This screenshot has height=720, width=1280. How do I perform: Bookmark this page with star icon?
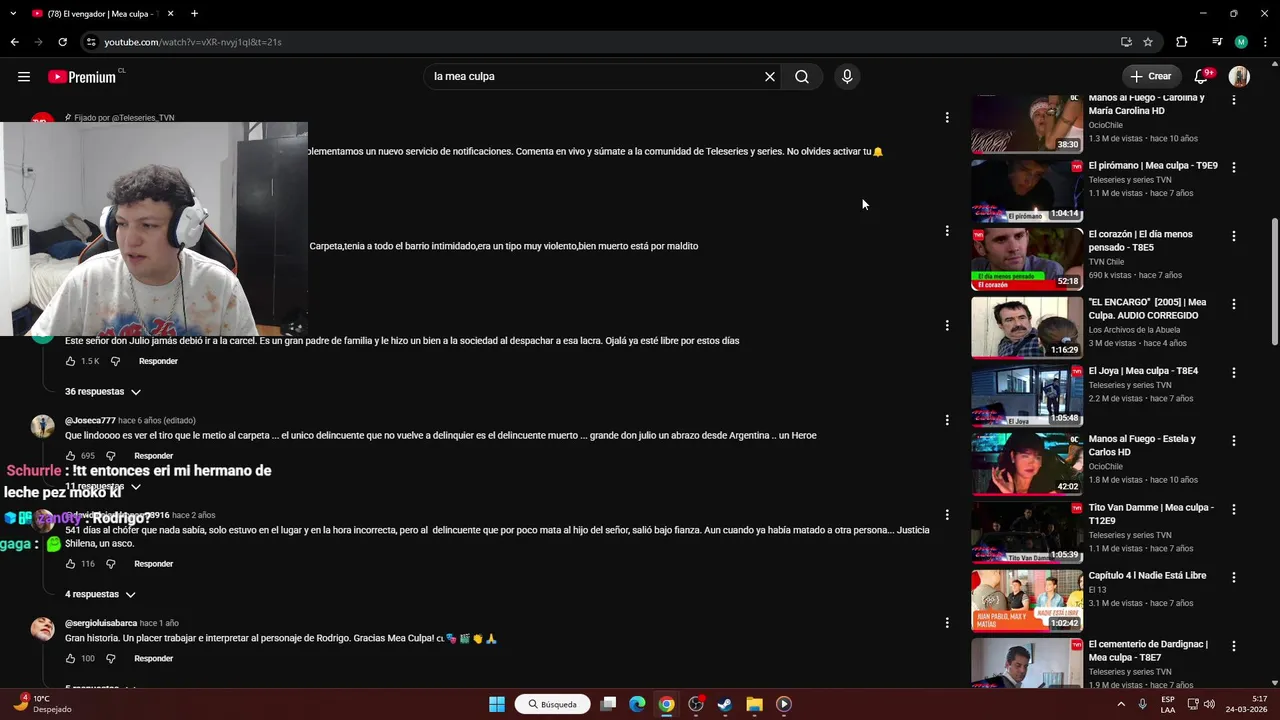(1148, 42)
